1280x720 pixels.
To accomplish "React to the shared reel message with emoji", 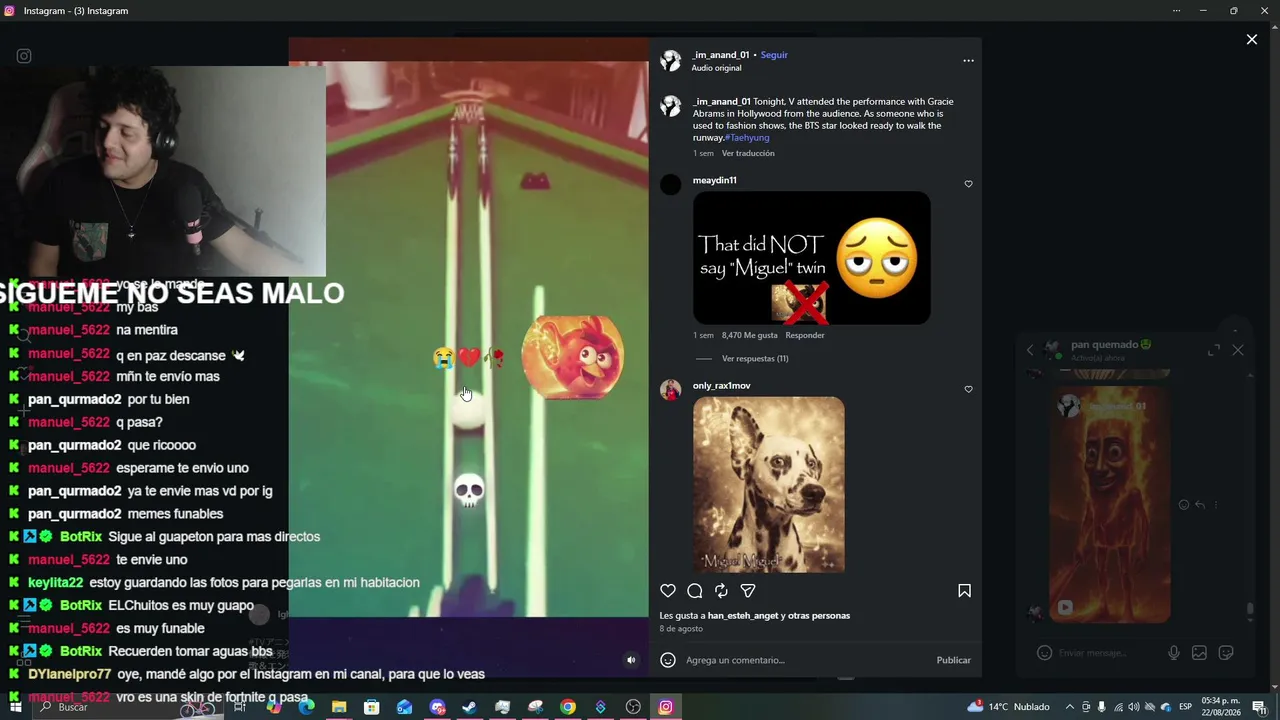I will (1184, 505).
